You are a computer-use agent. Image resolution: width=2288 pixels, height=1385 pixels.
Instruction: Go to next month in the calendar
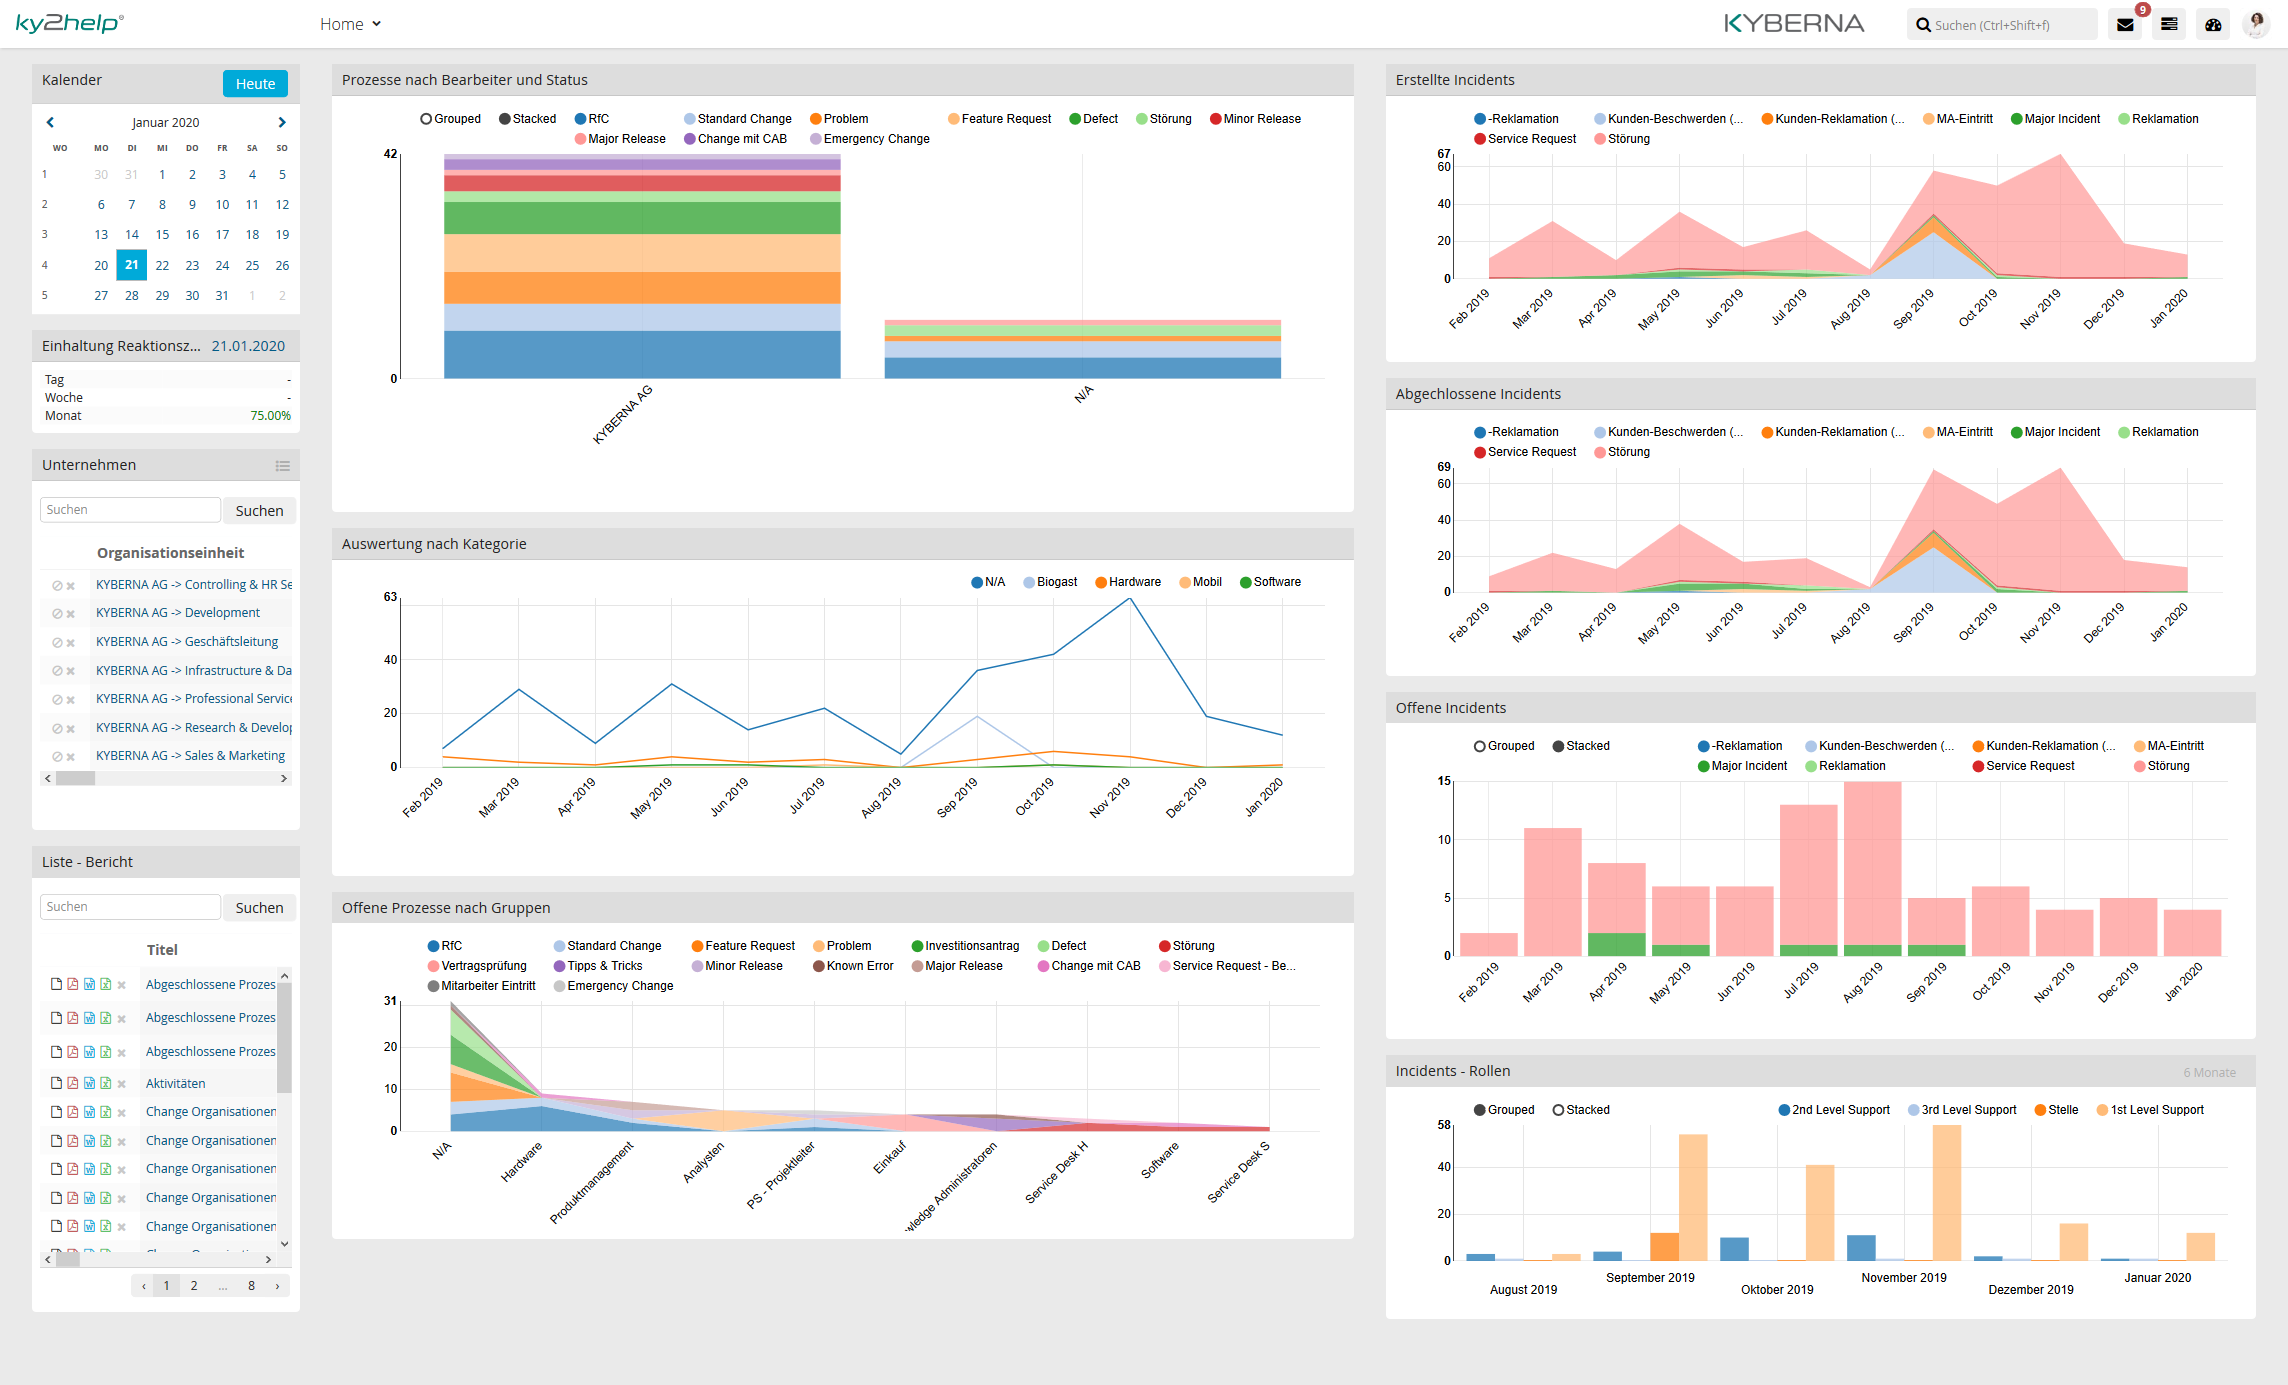pyautogui.click(x=282, y=121)
